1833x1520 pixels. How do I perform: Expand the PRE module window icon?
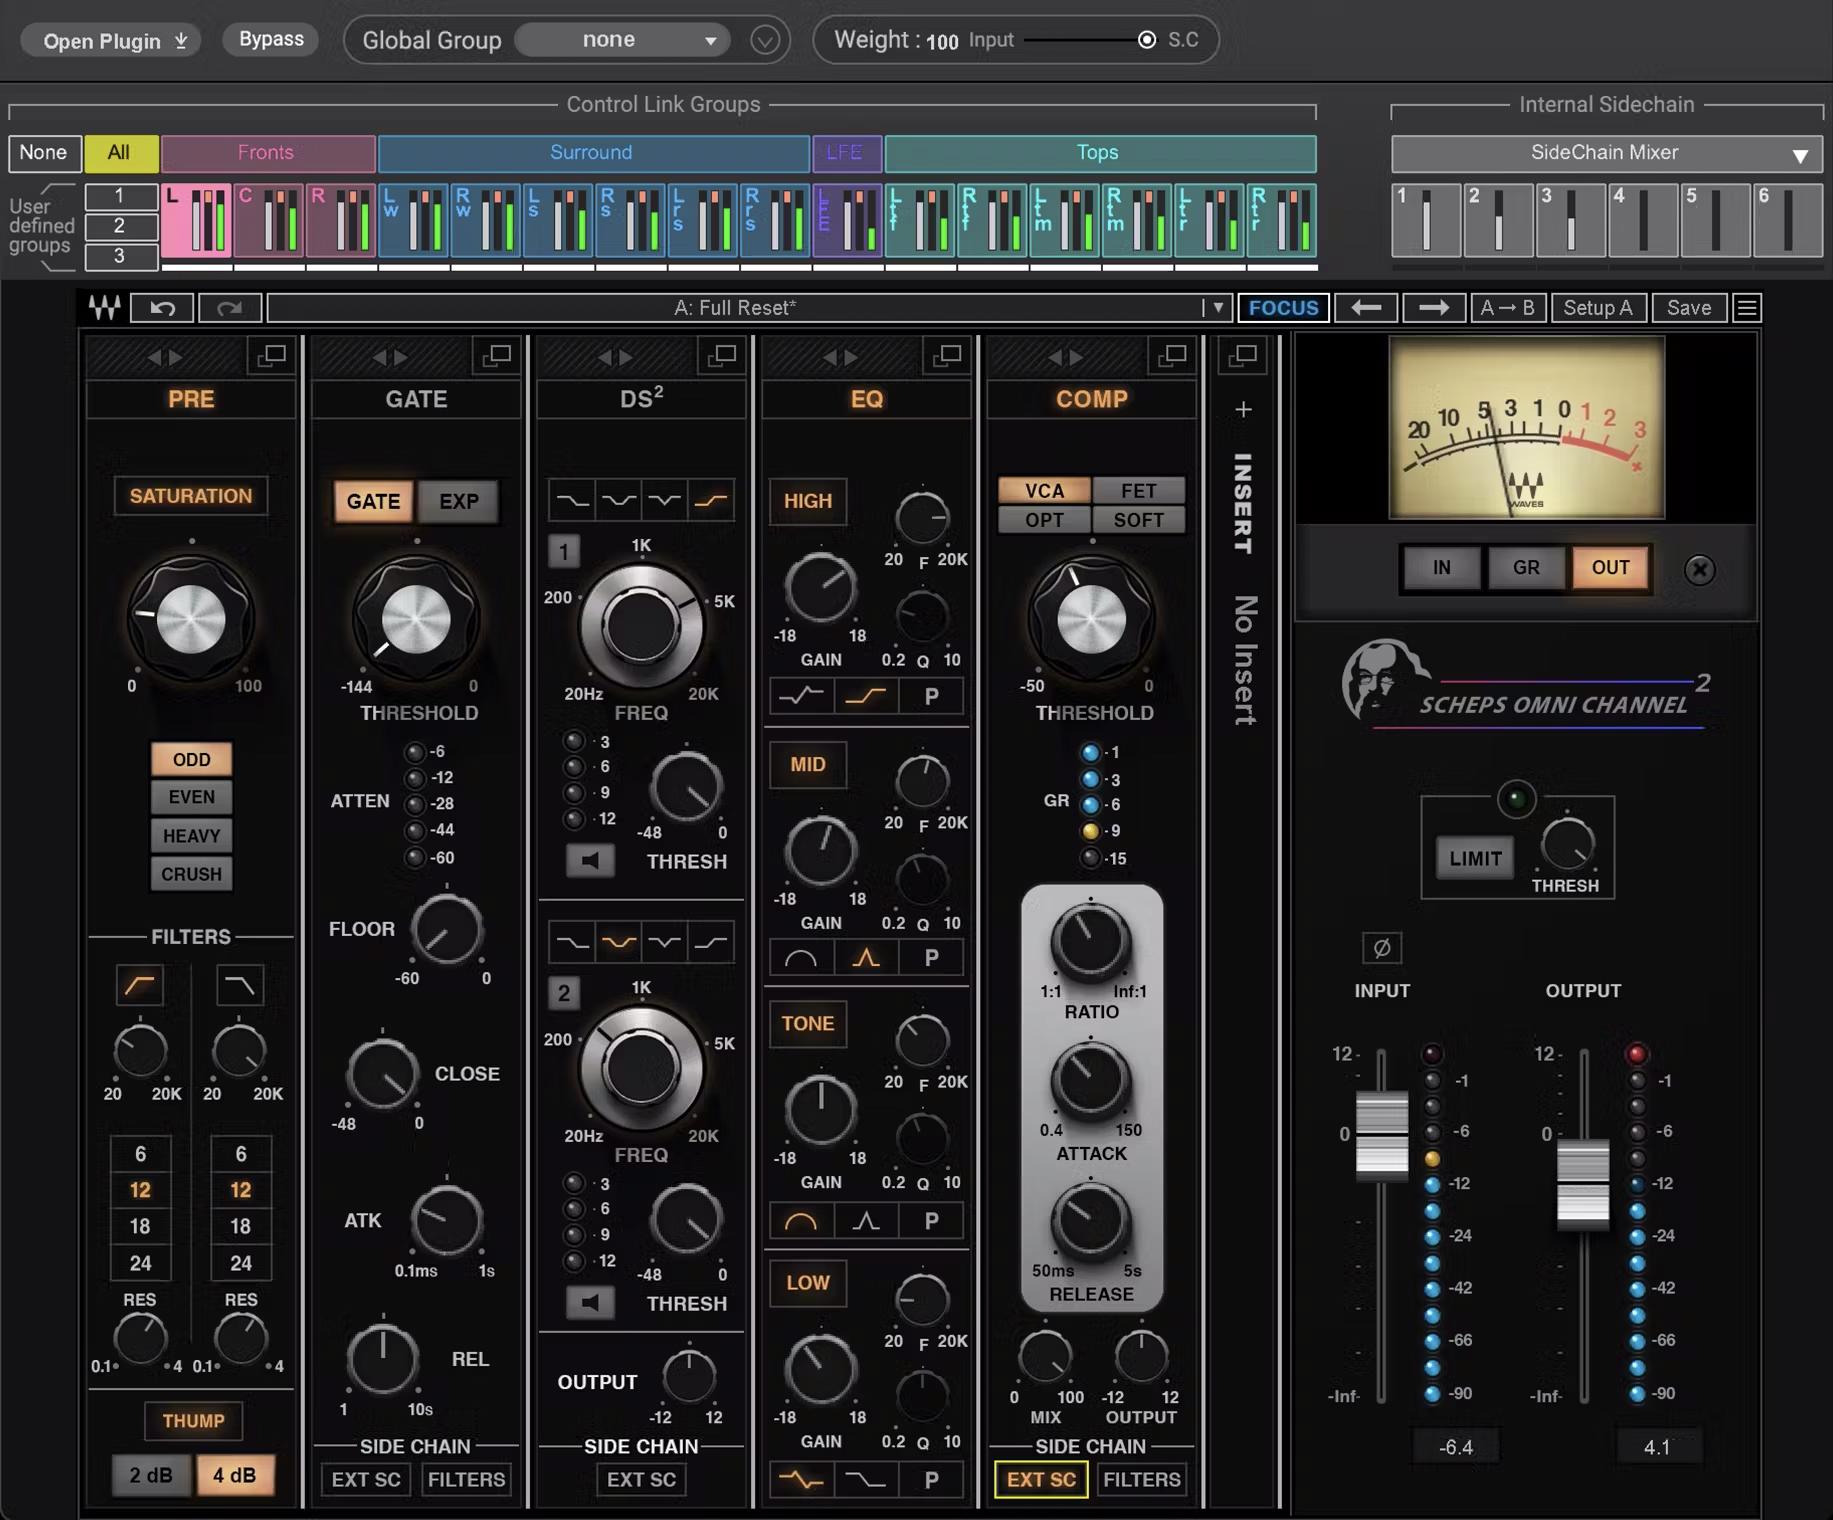click(x=271, y=355)
